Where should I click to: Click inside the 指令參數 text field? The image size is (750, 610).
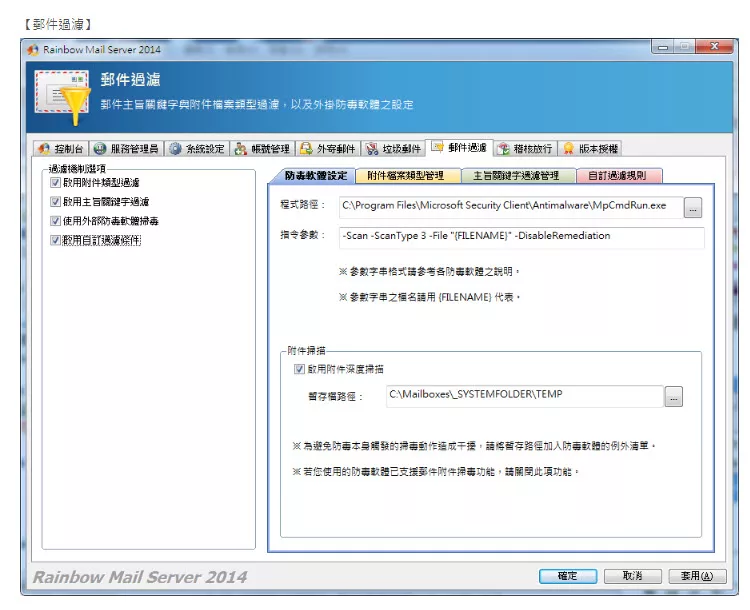520,236
